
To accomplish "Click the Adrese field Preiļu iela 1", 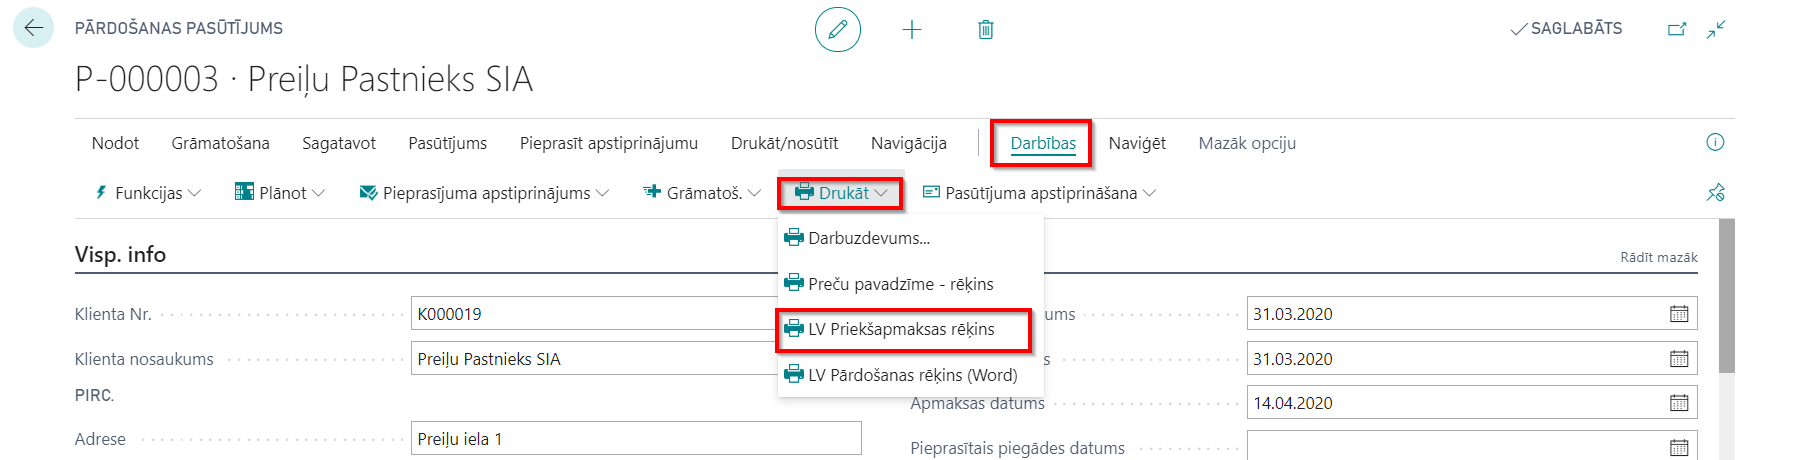I will coord(636,439).
